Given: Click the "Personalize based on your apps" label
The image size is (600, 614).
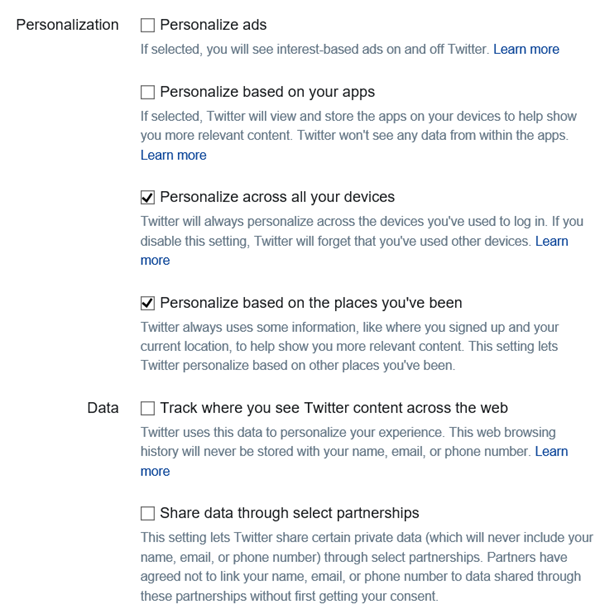Looking at the screenshot, I should coord(267,92).
